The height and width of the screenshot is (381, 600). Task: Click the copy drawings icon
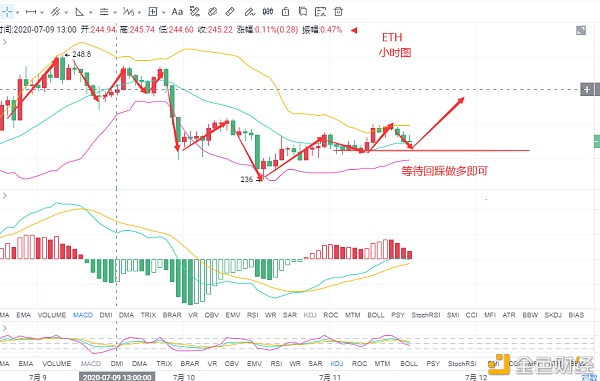[303, 12]
